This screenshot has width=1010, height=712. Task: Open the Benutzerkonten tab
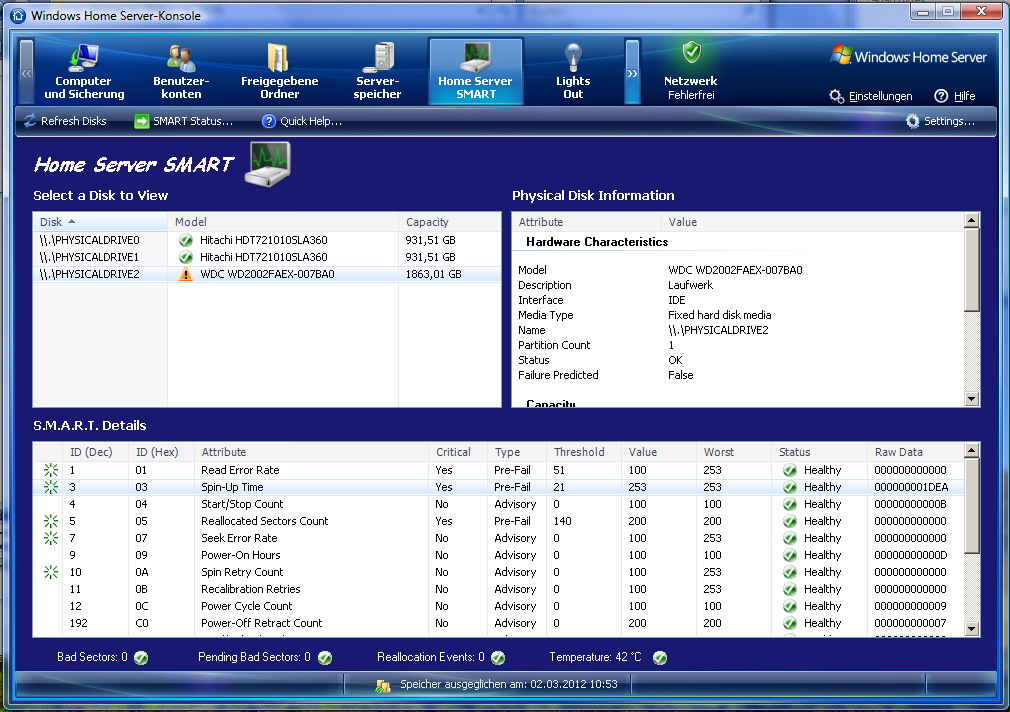tap(181, 71)
